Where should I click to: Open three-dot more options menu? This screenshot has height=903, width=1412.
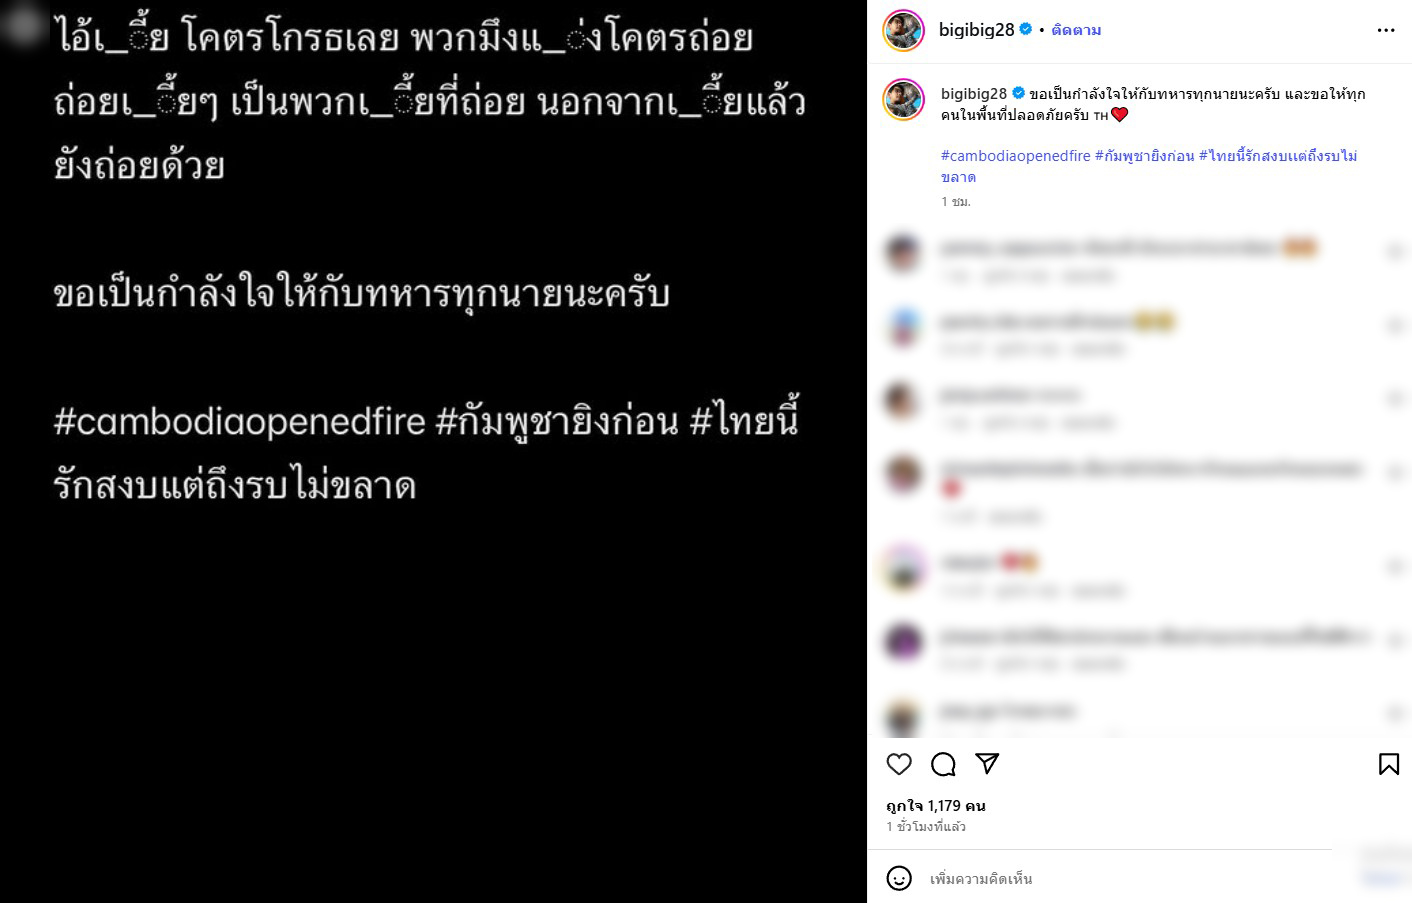point(1386,30)
